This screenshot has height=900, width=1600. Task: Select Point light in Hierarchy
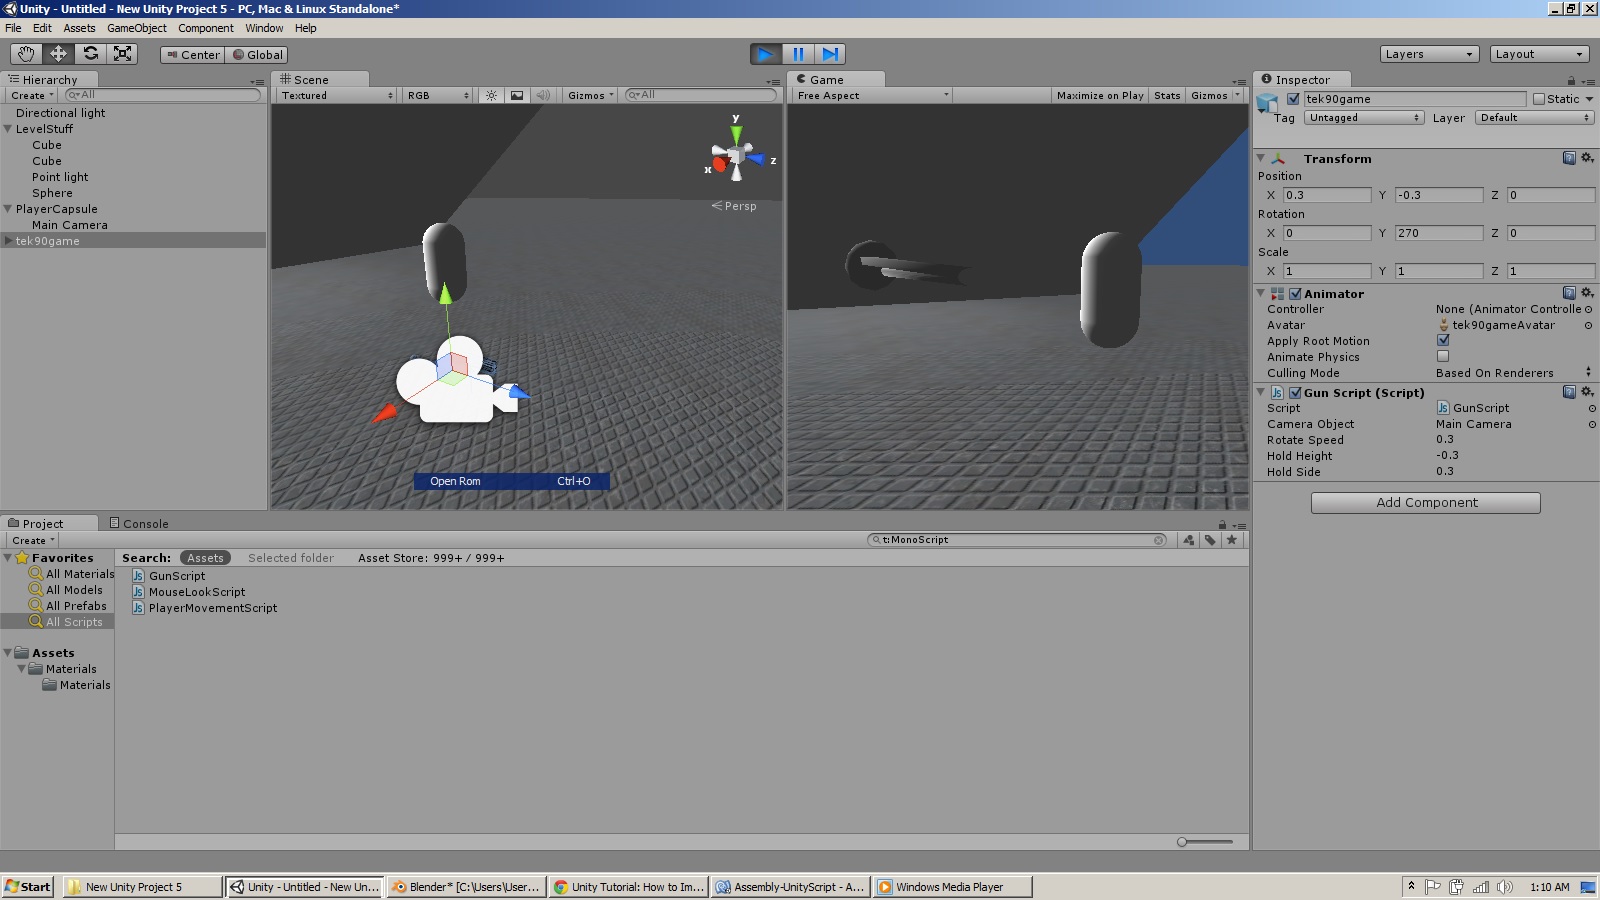60,177
